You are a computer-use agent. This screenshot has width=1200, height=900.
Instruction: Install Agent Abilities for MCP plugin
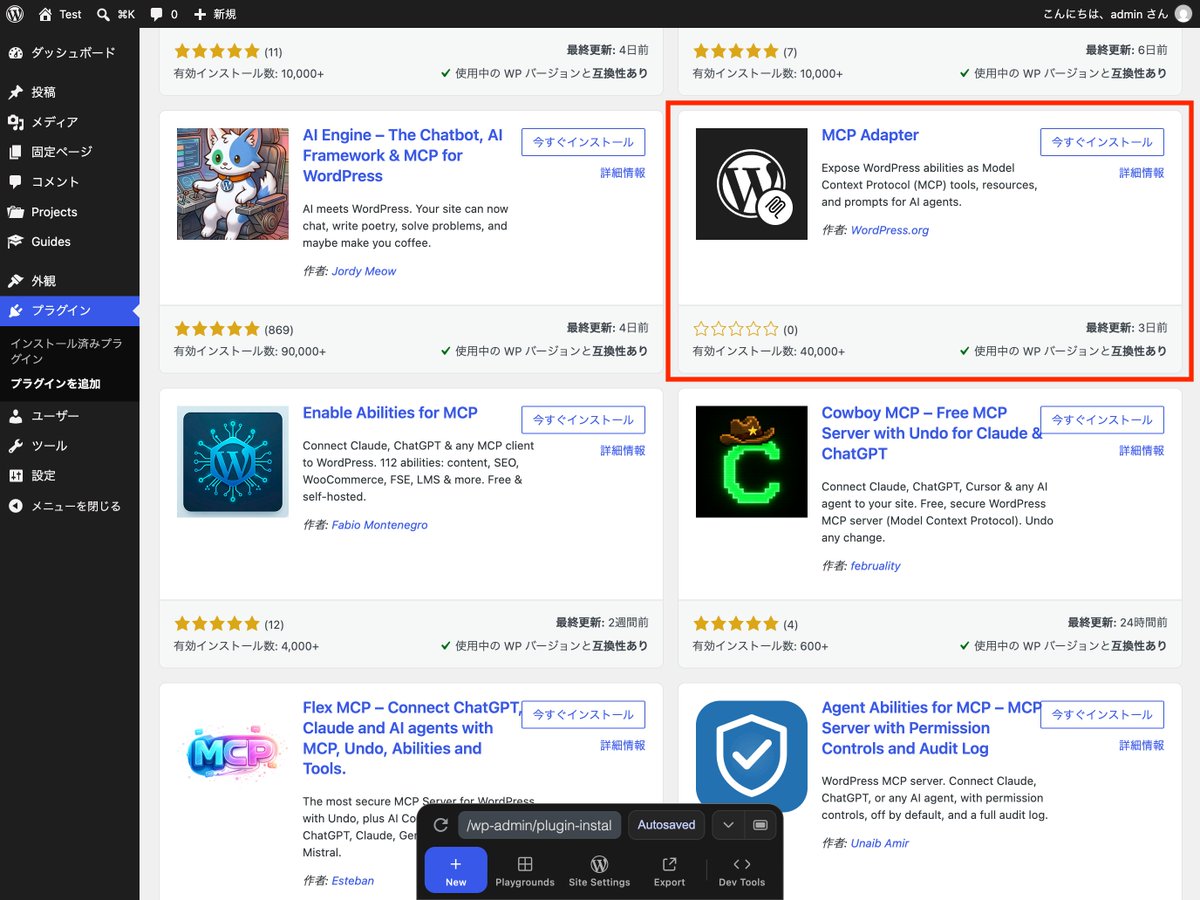(x=1102, y=715)
